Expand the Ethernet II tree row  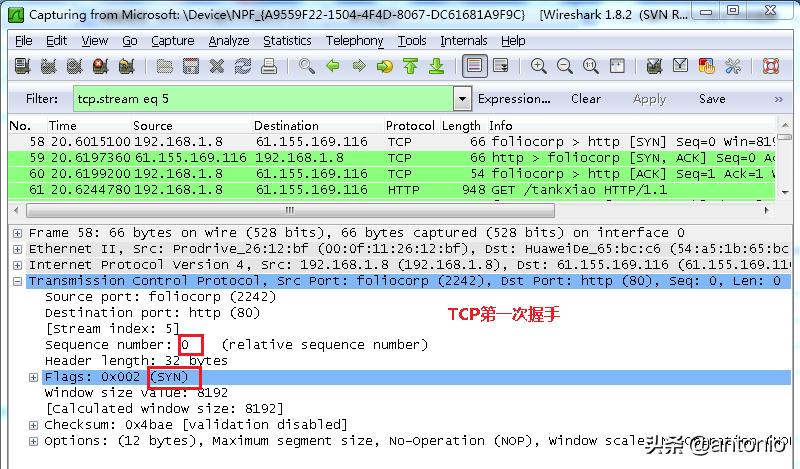pyautogui.click(x=17, y=249)
